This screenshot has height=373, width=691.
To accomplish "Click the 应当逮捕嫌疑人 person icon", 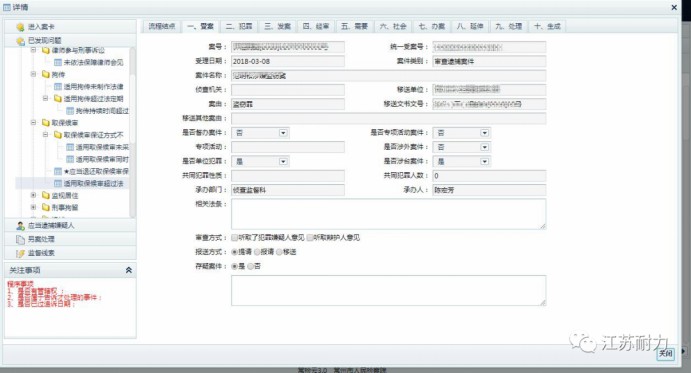I will pyautogui.click(x=20, y=226).
